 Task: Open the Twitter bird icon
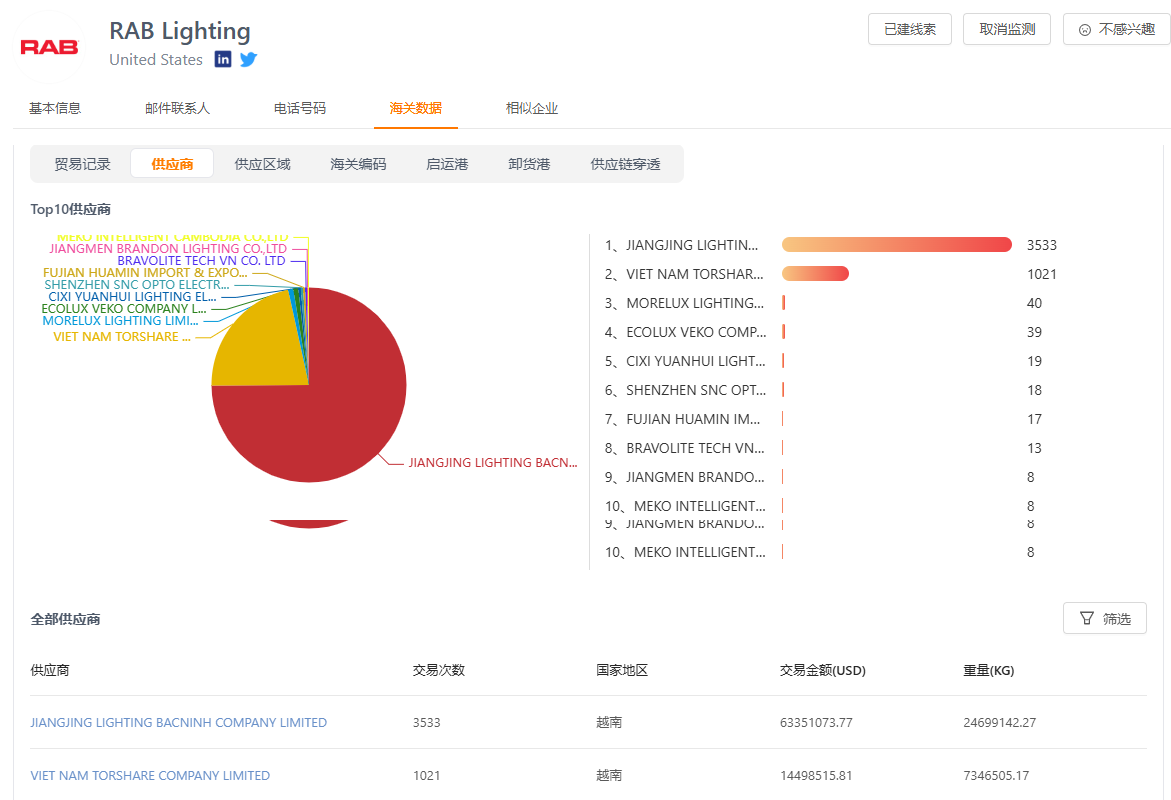pyautogui.click(x=249, y=59)
